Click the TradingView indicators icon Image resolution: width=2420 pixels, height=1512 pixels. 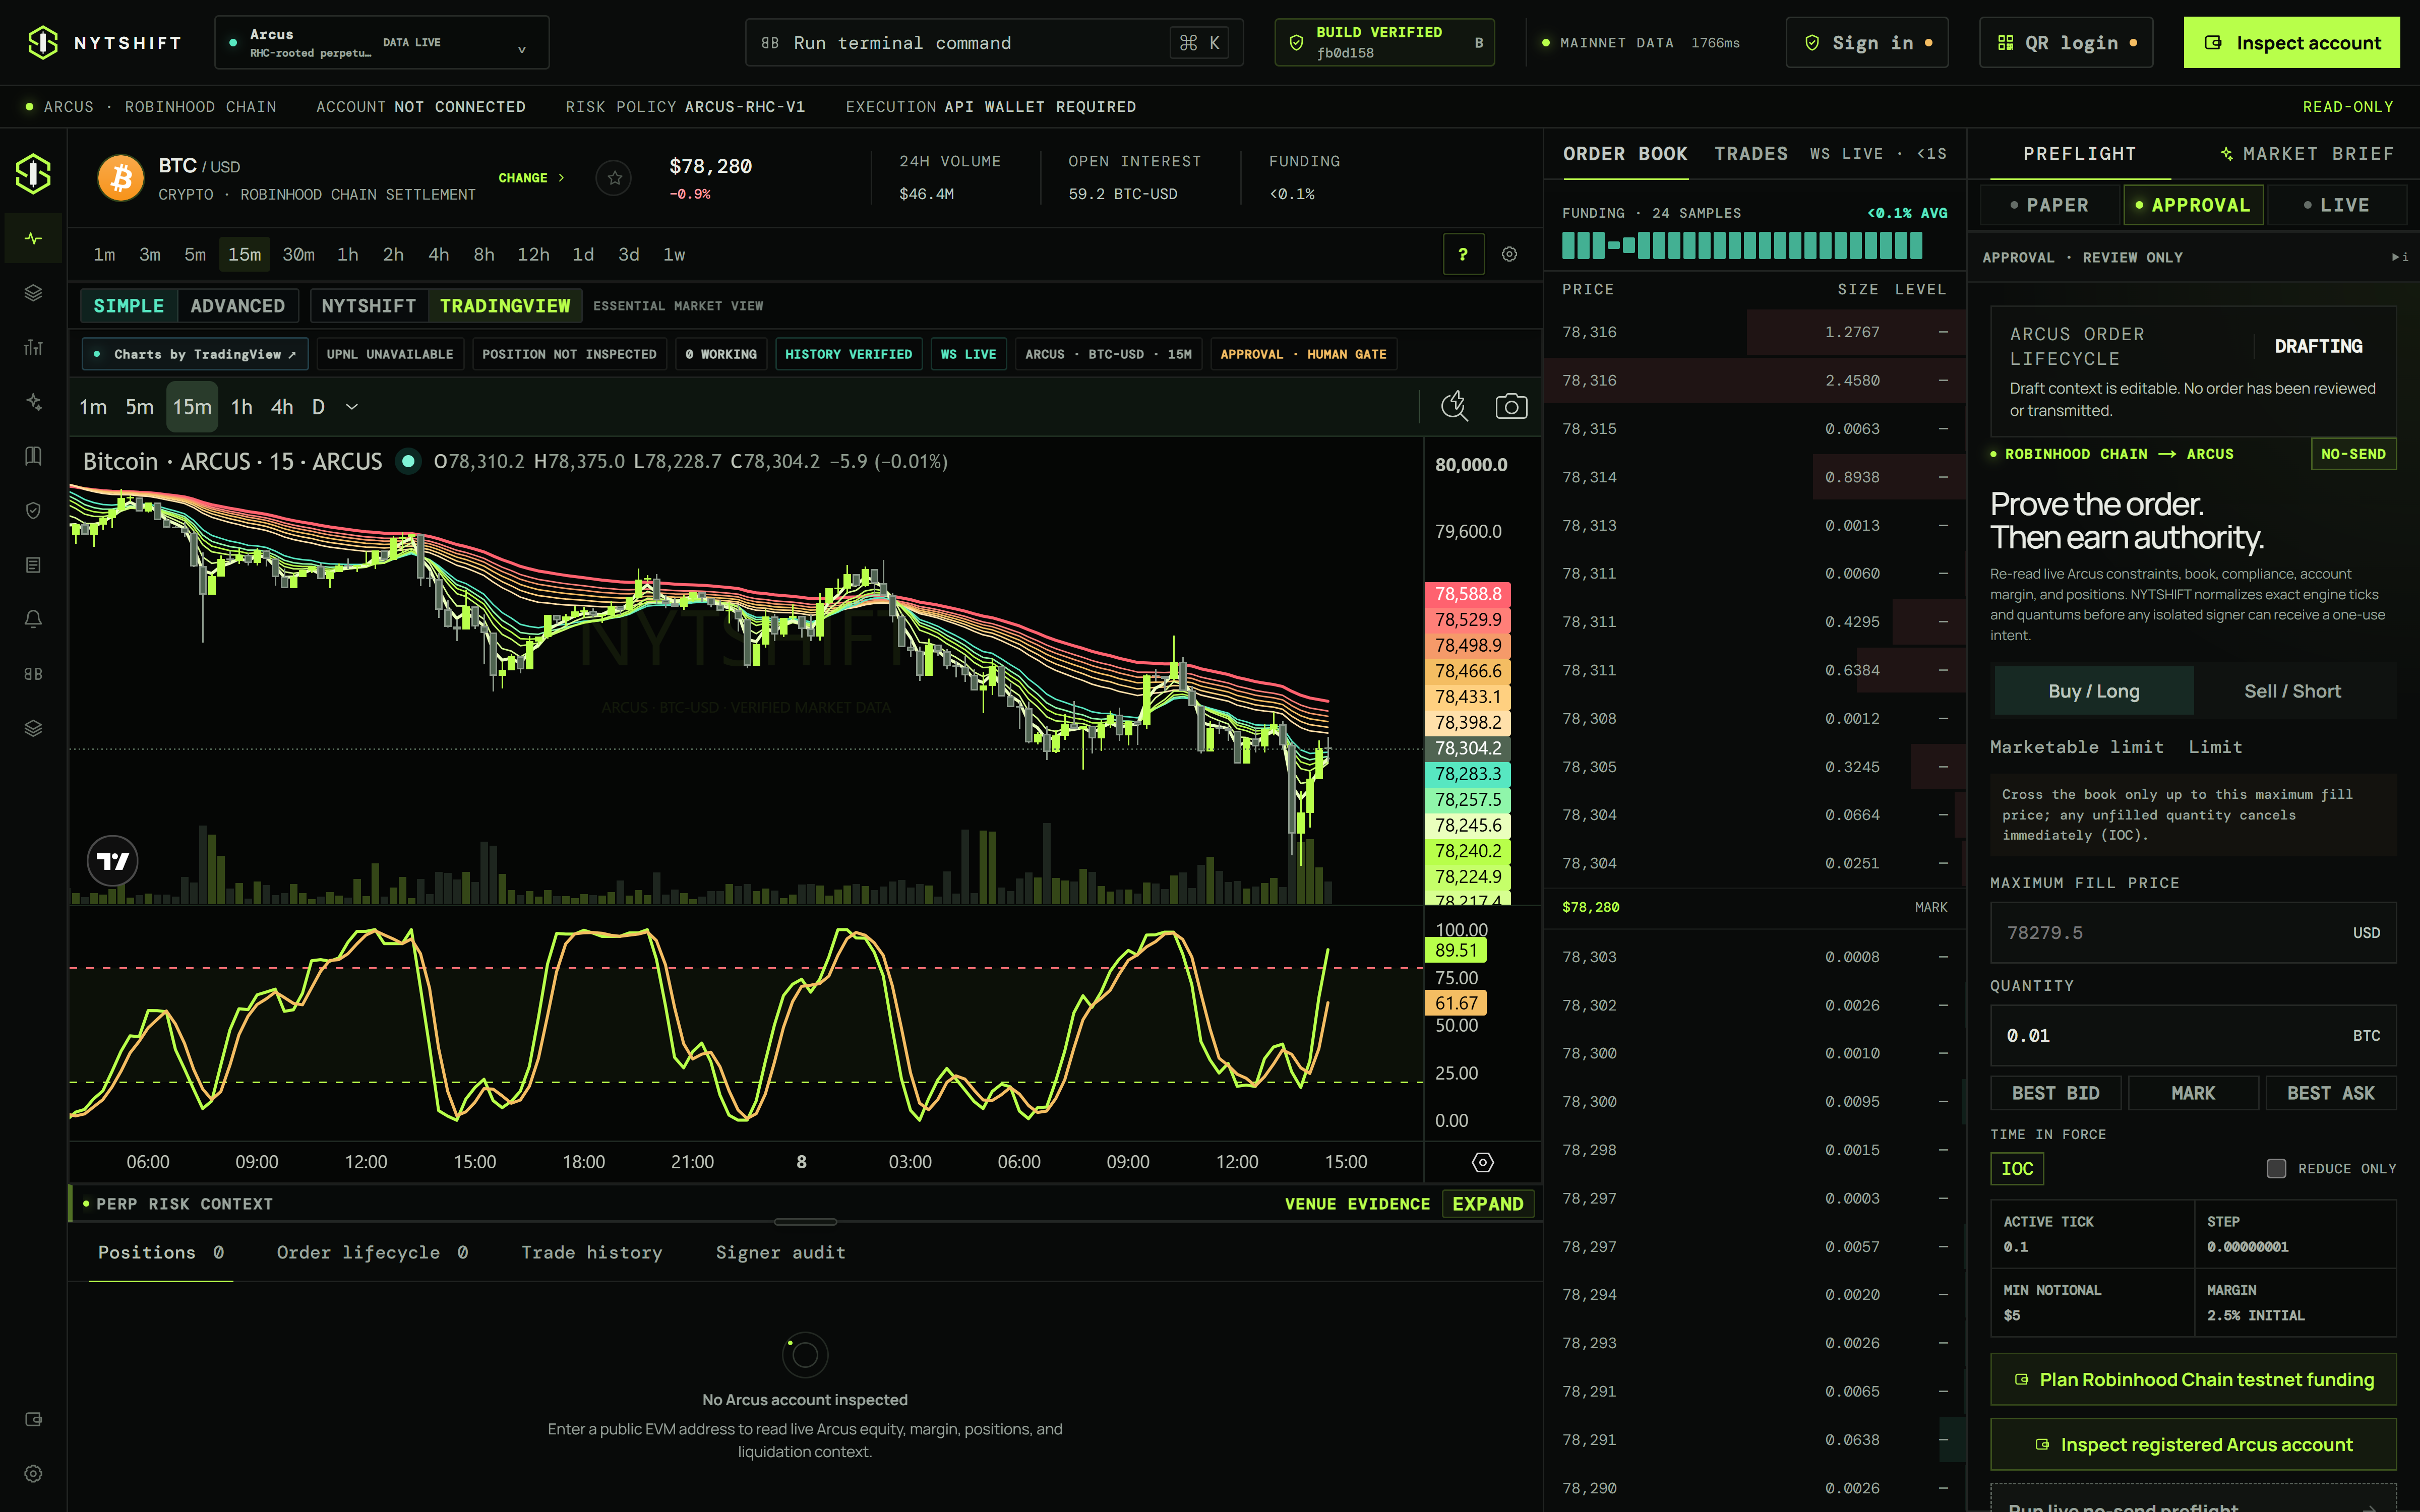point(1454,406)
